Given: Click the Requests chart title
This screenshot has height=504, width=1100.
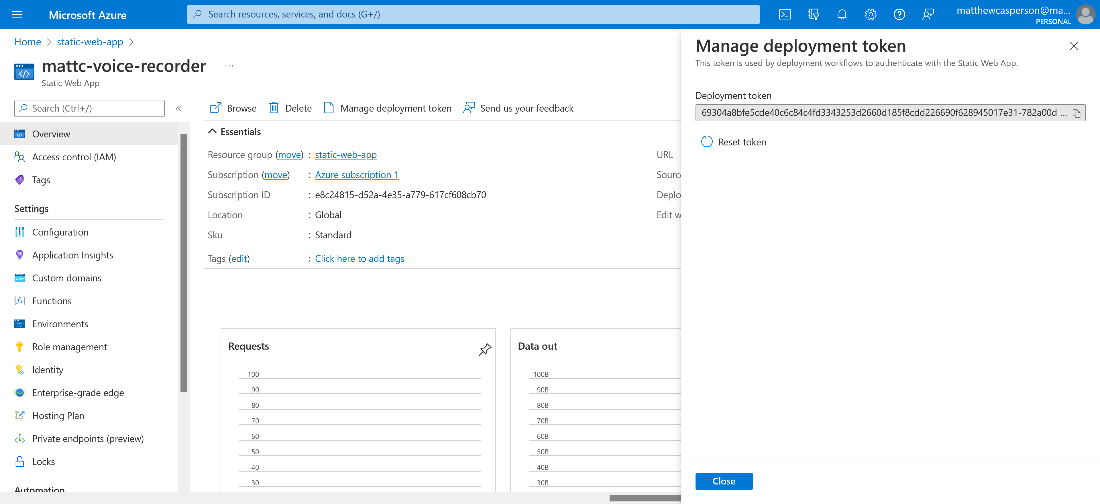Looking at the screenshot, I should point(249,346).
